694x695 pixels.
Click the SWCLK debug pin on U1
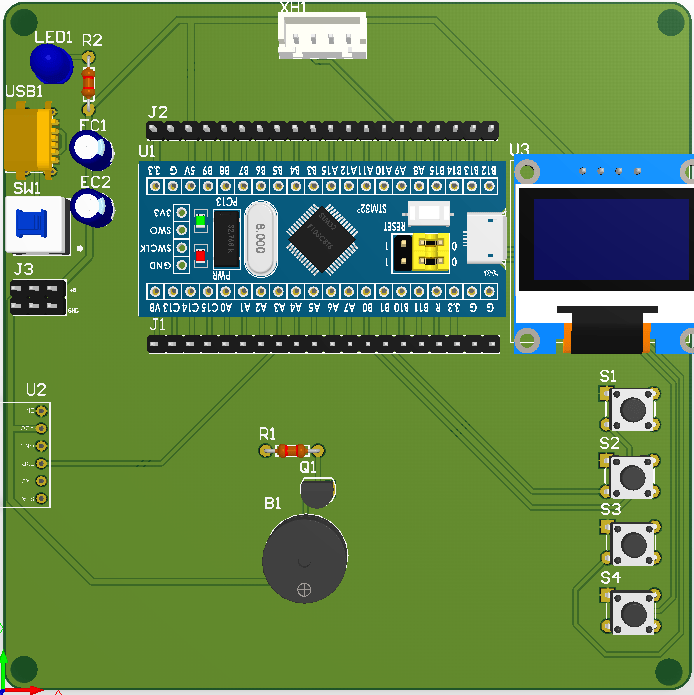coord(181,248)
